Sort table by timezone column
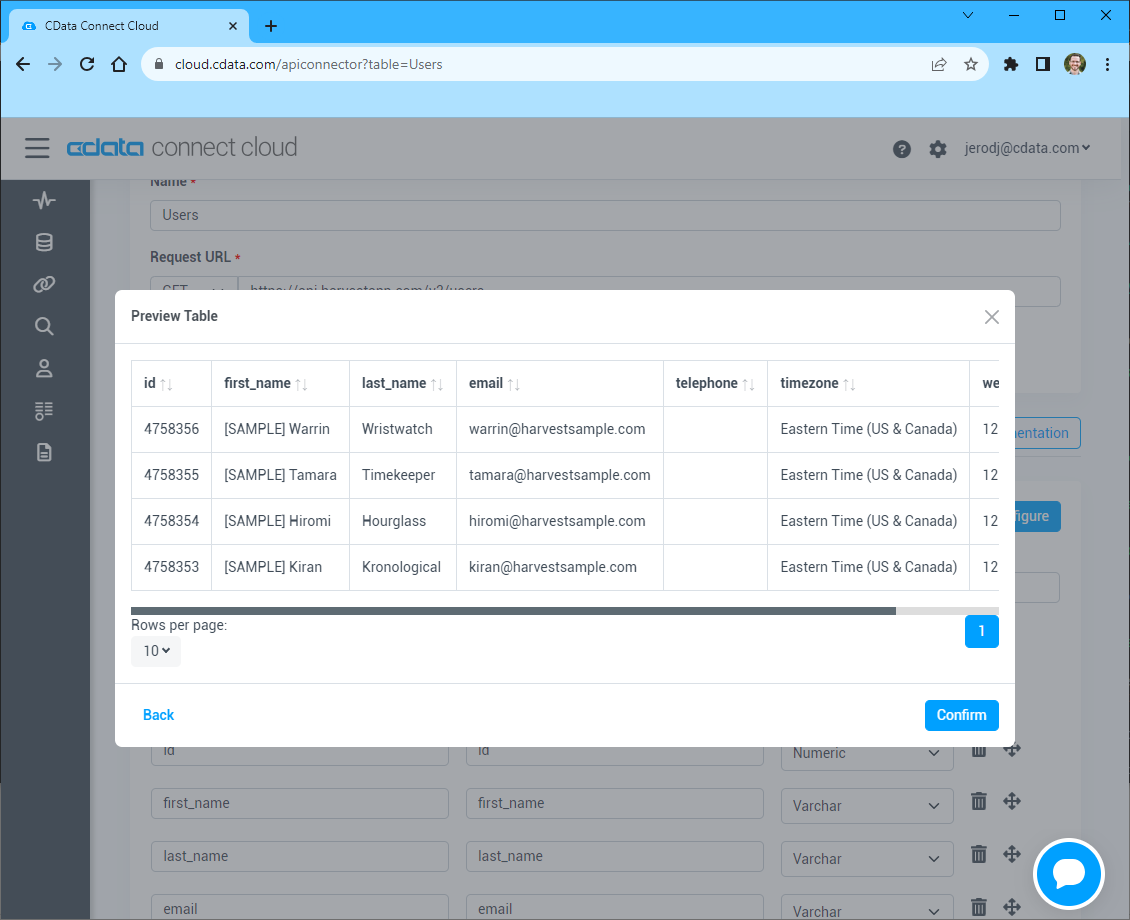This screenshot has height=920, width=1130. coord(849,384)
